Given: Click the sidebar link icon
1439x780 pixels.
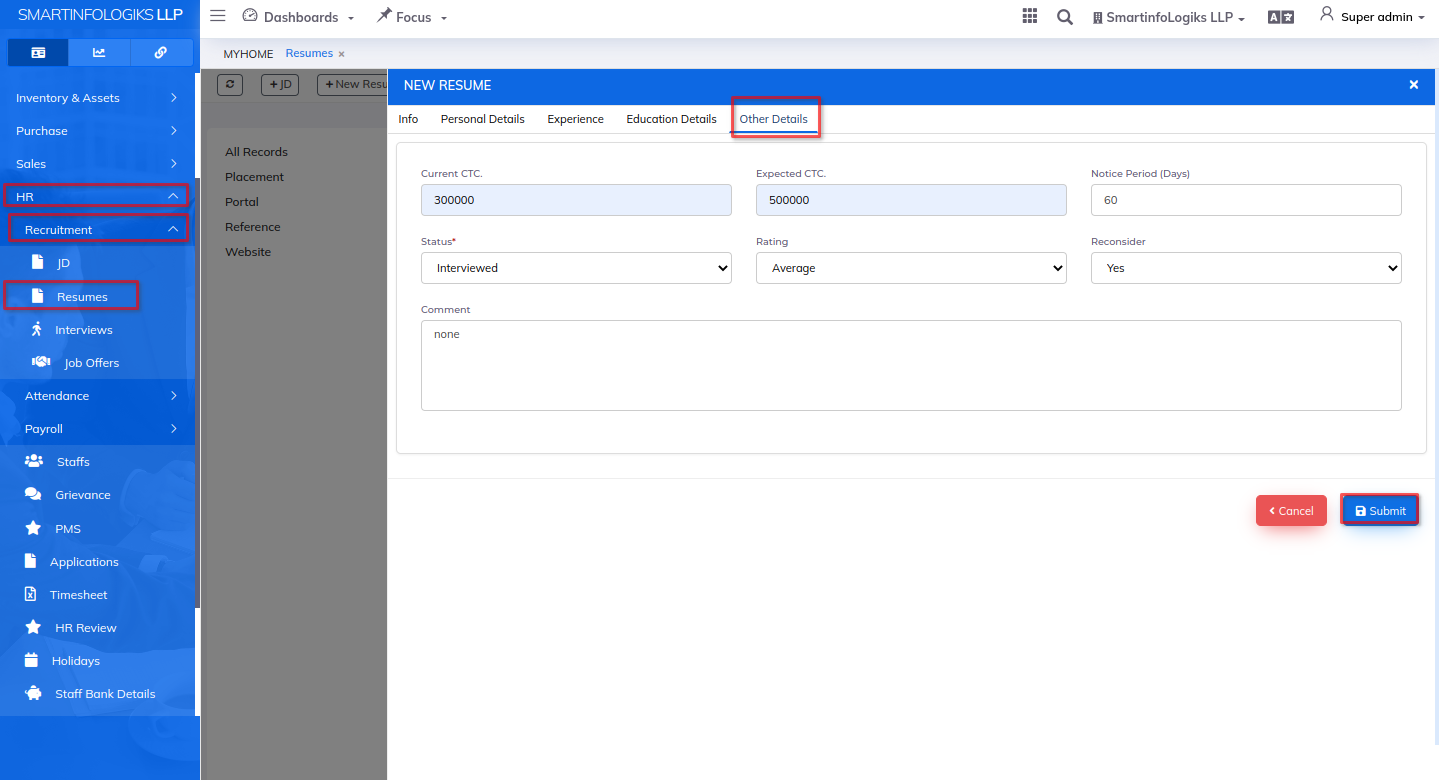Looking at the screenshot, I should pyautogui.click(x=161, y=53).
